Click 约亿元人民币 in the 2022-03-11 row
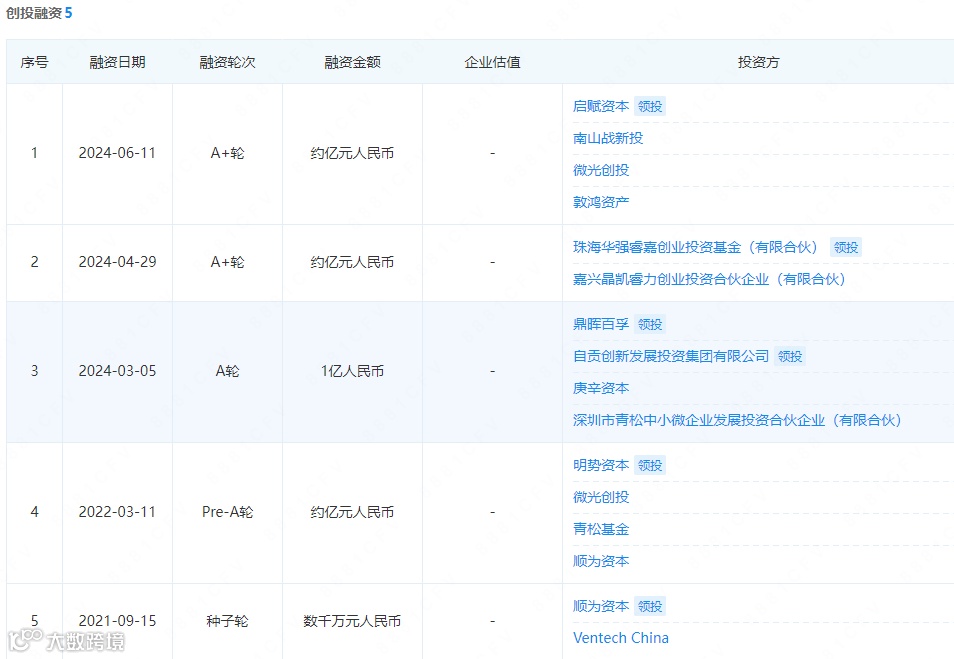The width and height of the screenshot is (954, 659). [352, 512]
